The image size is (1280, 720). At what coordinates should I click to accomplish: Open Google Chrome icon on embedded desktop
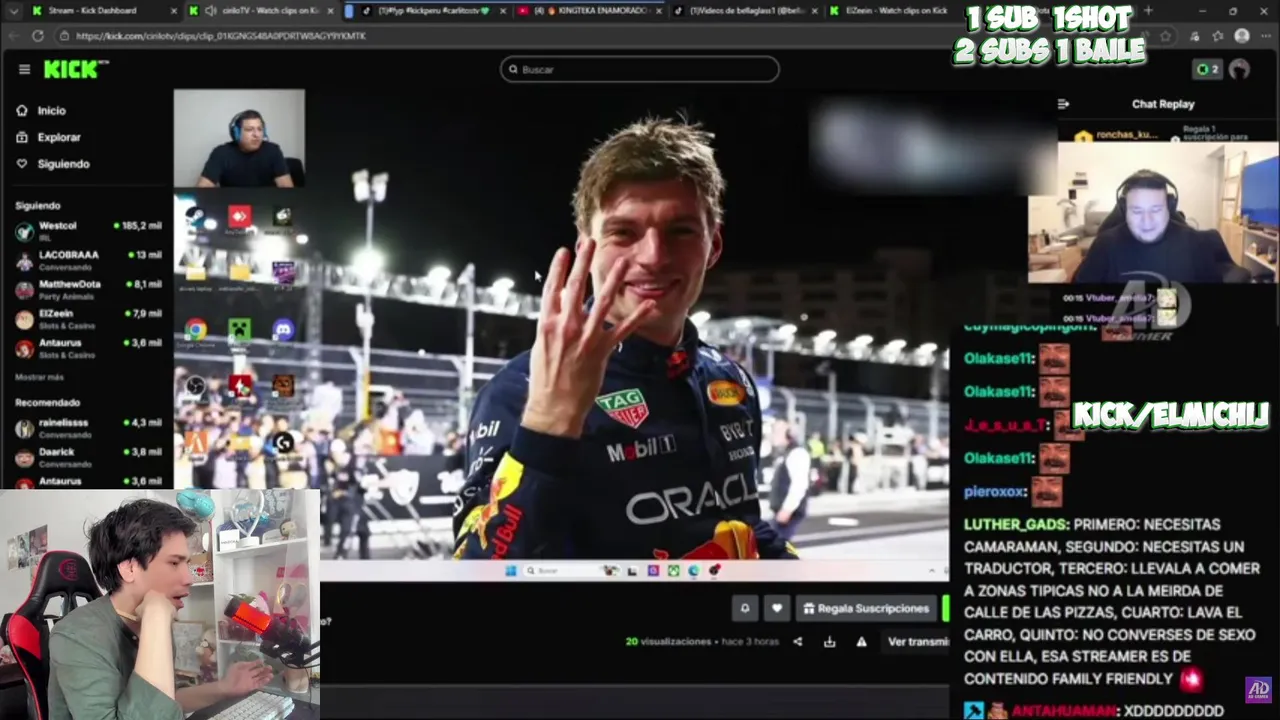coord(195,330)
